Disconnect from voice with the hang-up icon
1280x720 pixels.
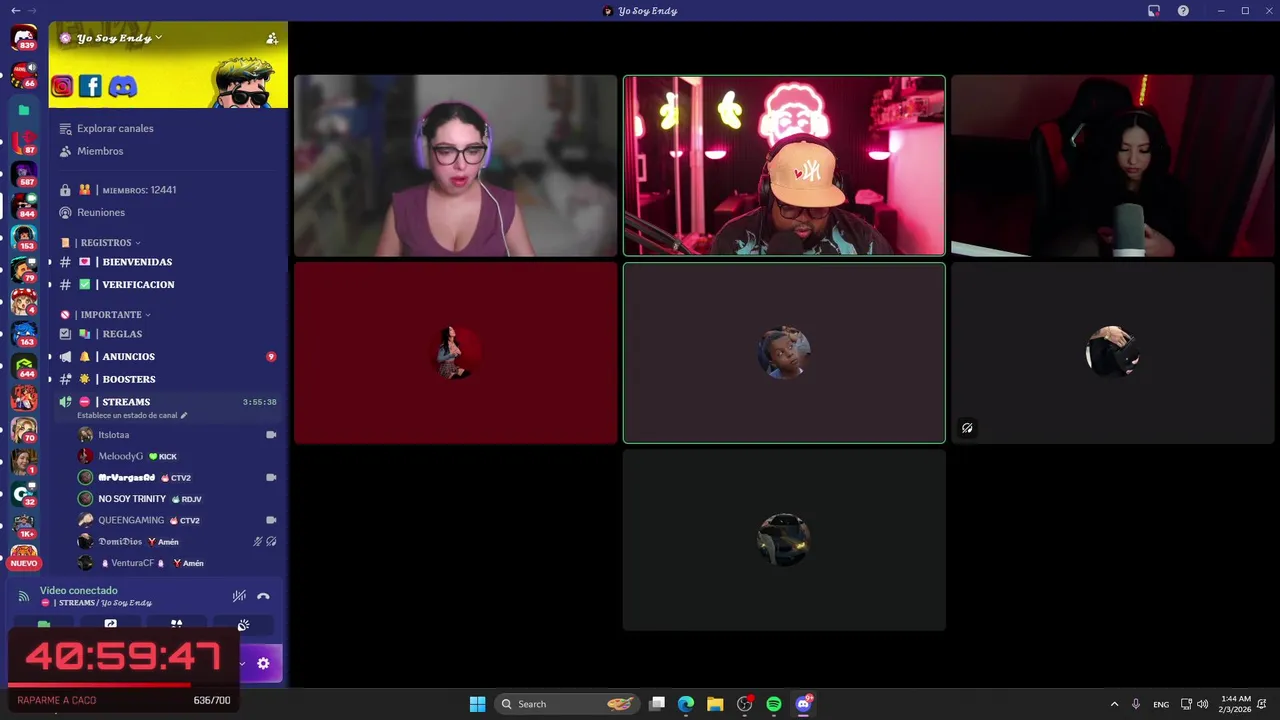(x=263, y=596)
